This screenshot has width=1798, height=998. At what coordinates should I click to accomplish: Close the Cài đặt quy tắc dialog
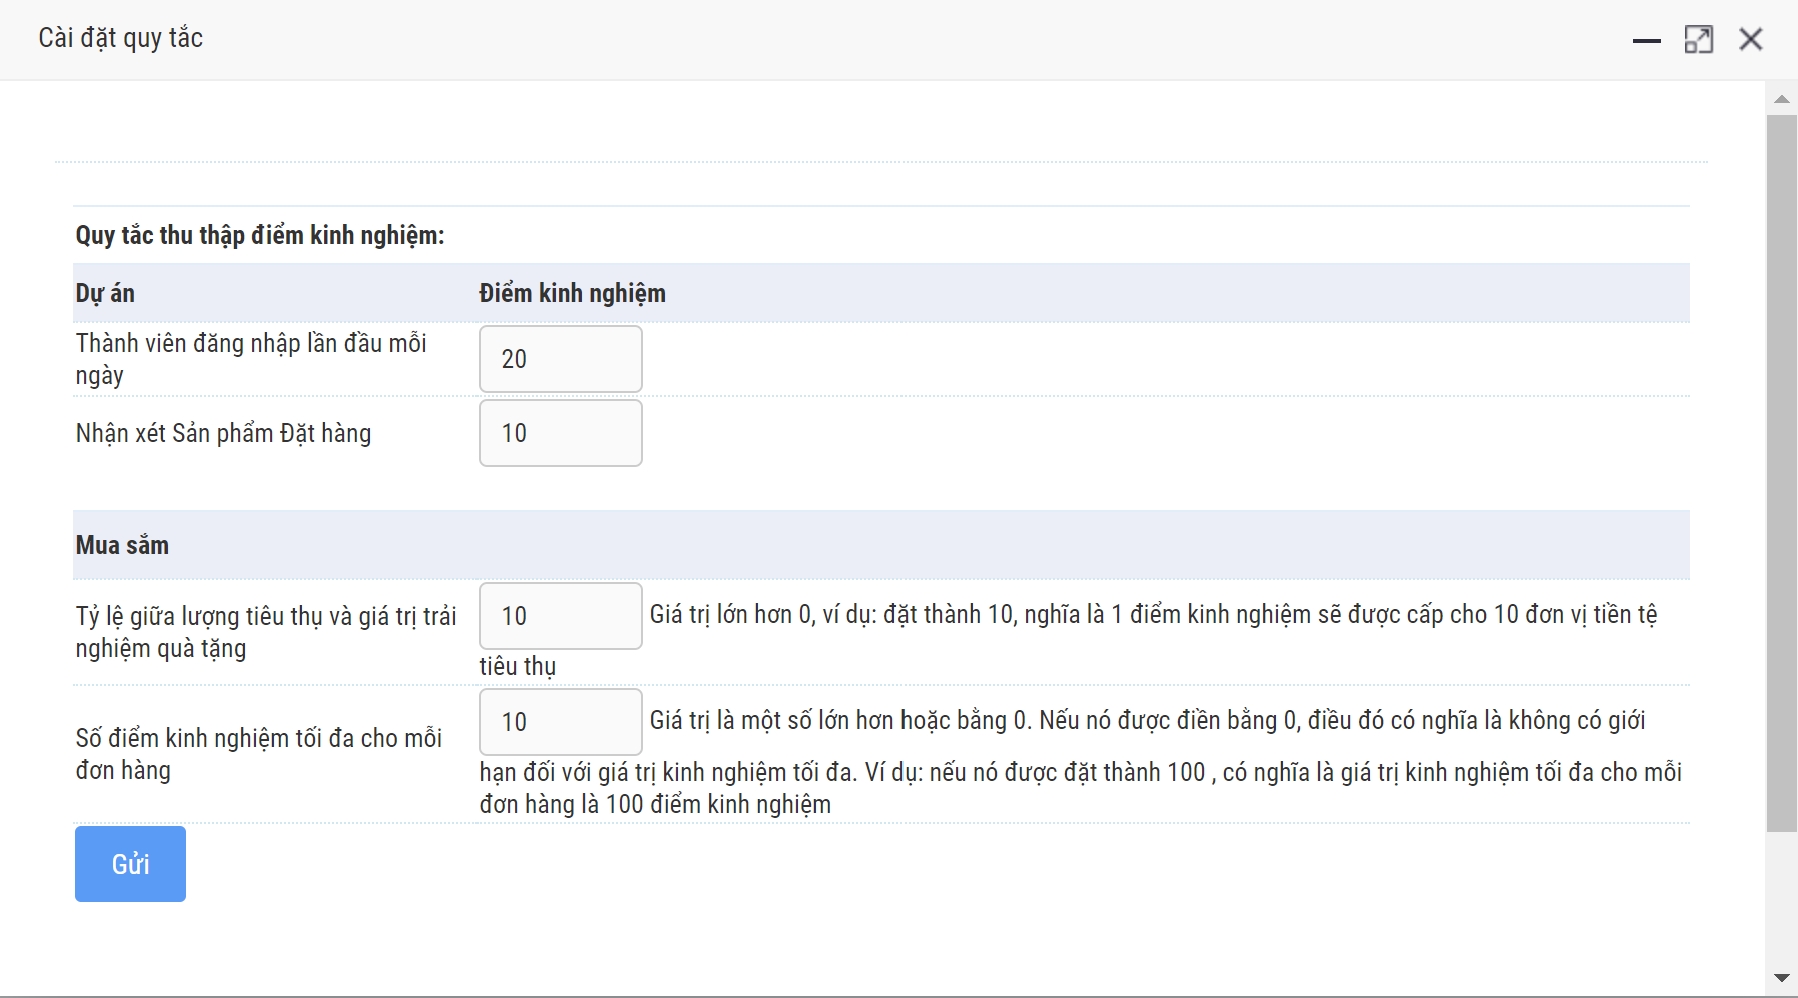coord(1750,40)
